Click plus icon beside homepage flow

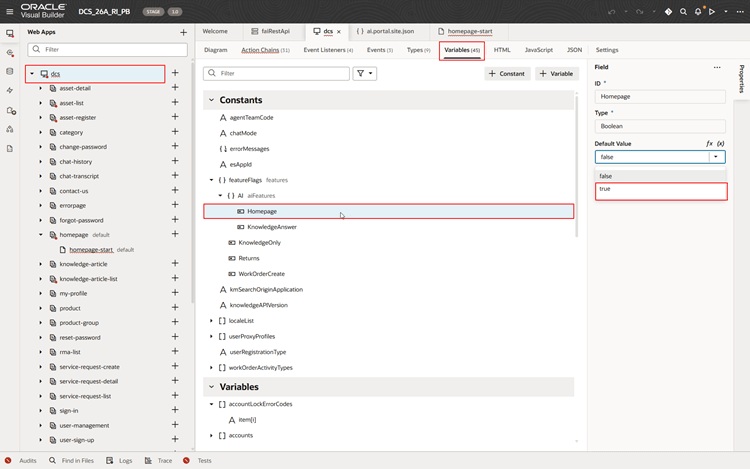tap(175, 234)
